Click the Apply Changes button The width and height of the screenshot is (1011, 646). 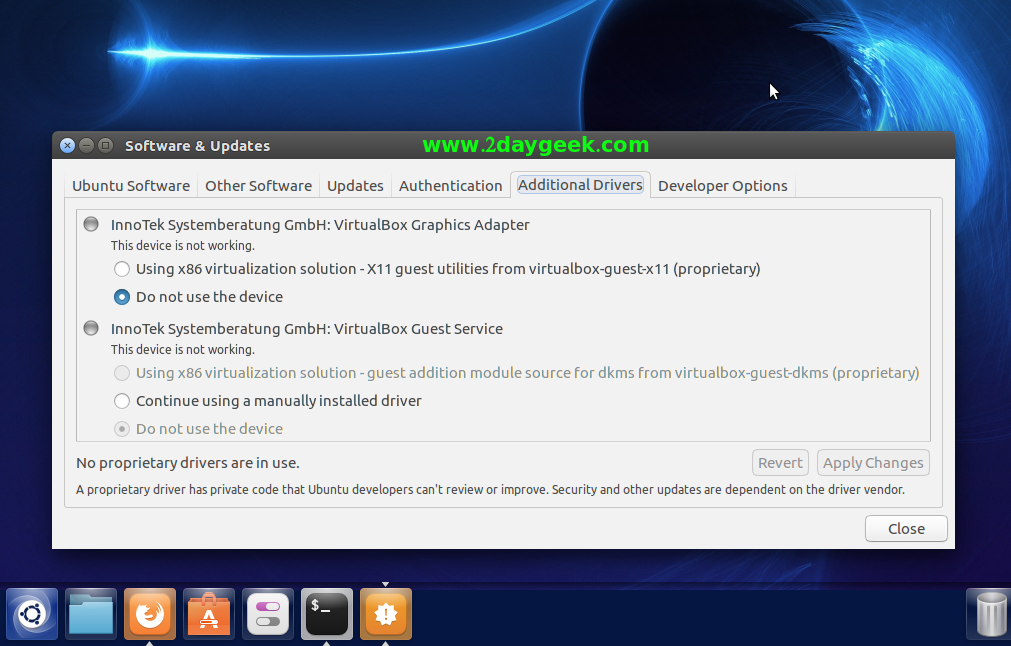point(873,463)
